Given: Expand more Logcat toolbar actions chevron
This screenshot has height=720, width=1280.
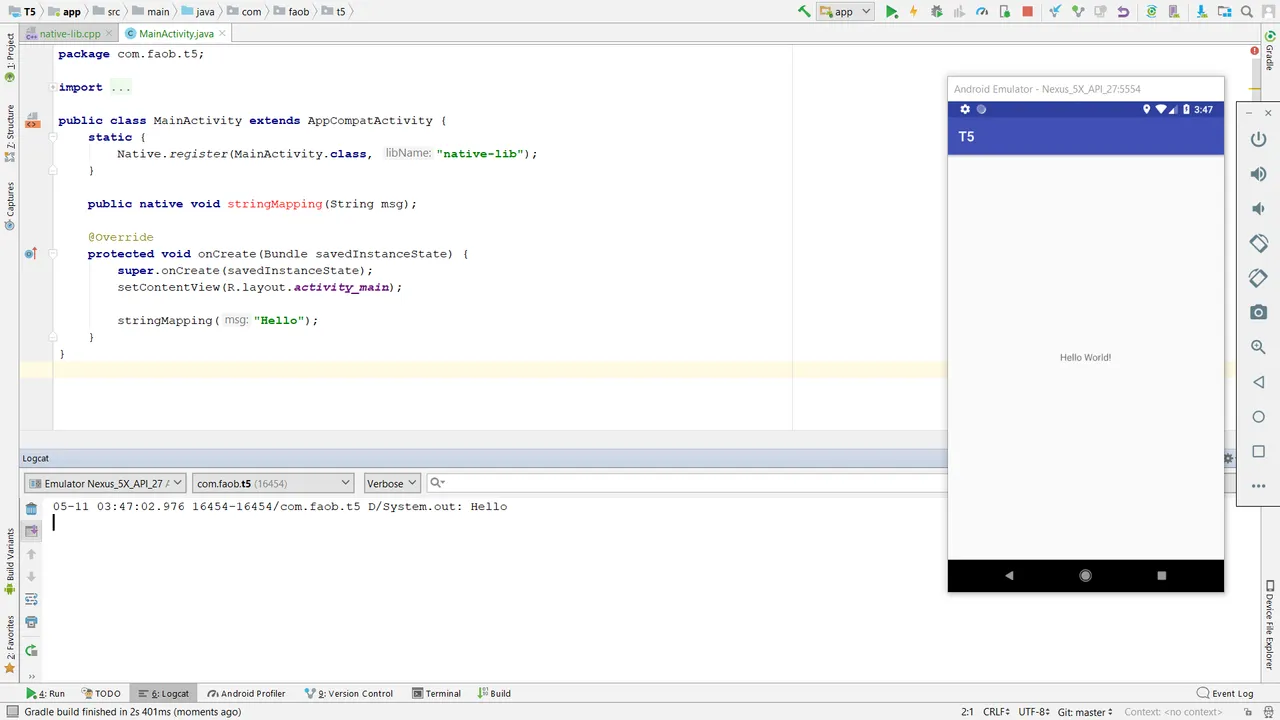Looking at the screenshot, I should tap(31, 676).
